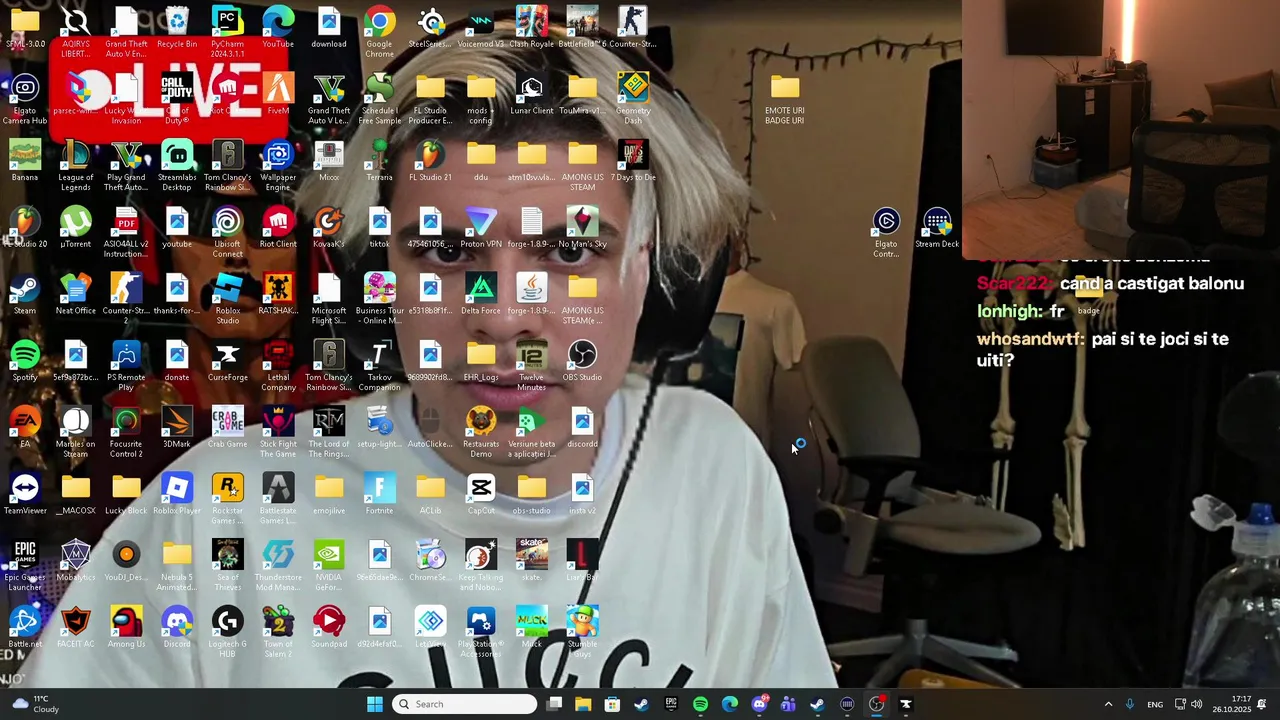
Task: Click the microphone tray icon
Action: (1130, 704)
